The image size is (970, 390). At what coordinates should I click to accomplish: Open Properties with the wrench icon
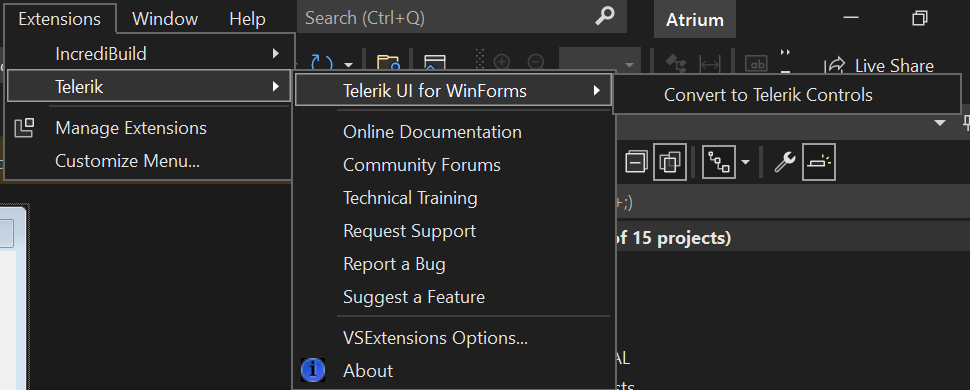tap(784, 162)
